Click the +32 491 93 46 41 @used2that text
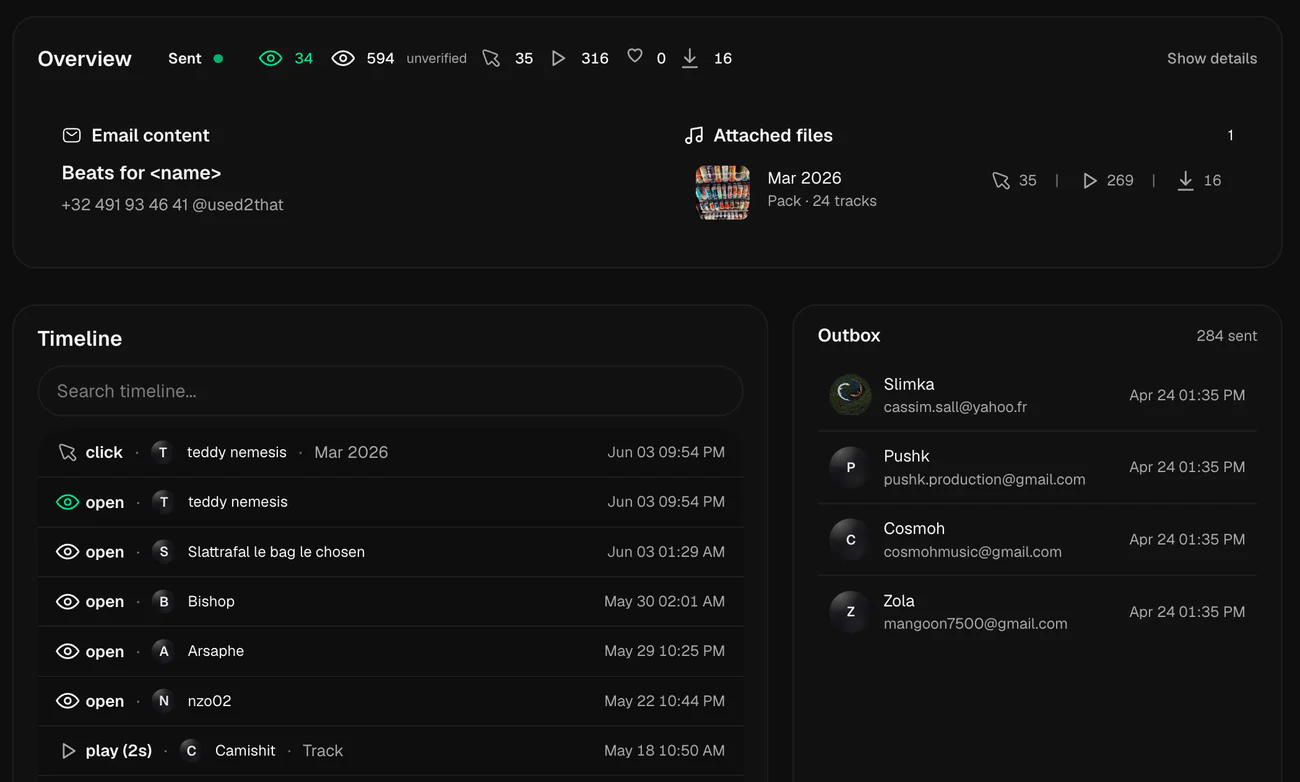Screen dimensions: 1300x782 point(173,205)
